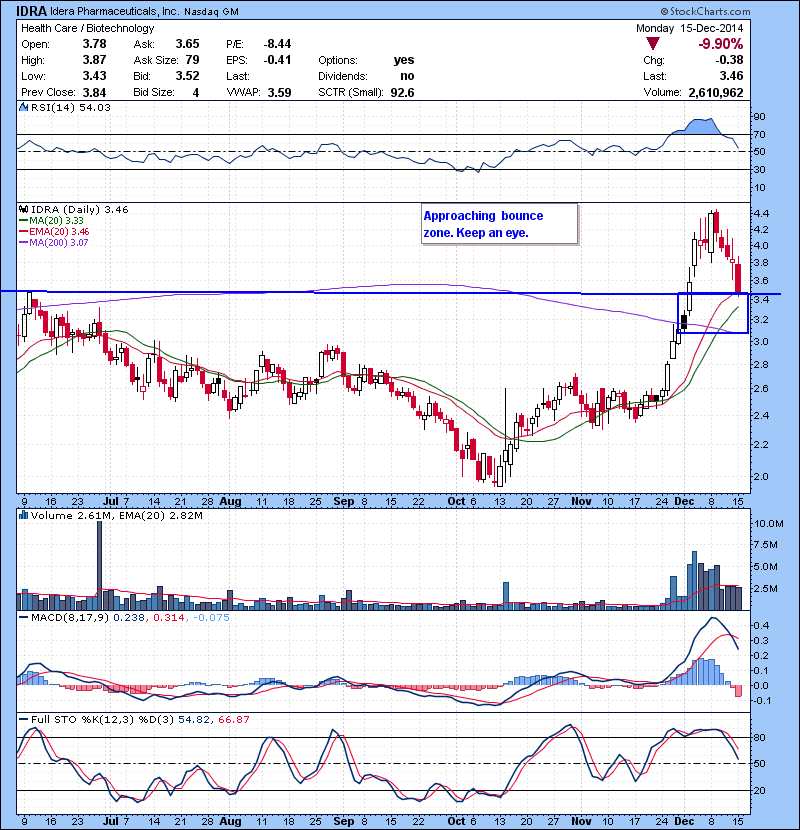Click the Volume 2.61M, EMA(20) 2.82M label

116,515
